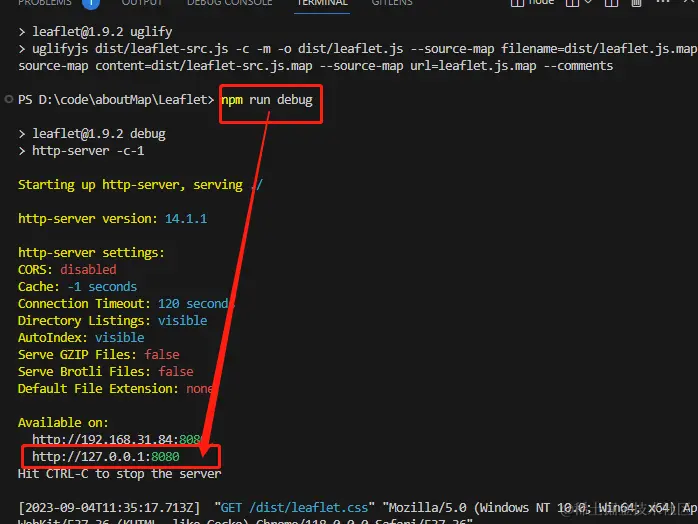
Task: Open the DEBUG CONSOLE tab
Action: [x=230, y=3]
